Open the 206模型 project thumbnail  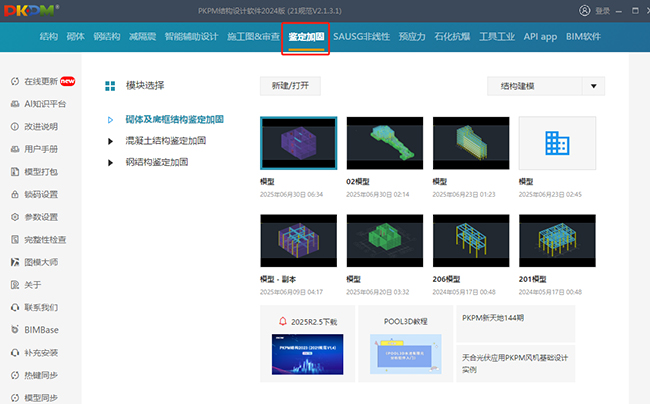[x=471, y=241]
